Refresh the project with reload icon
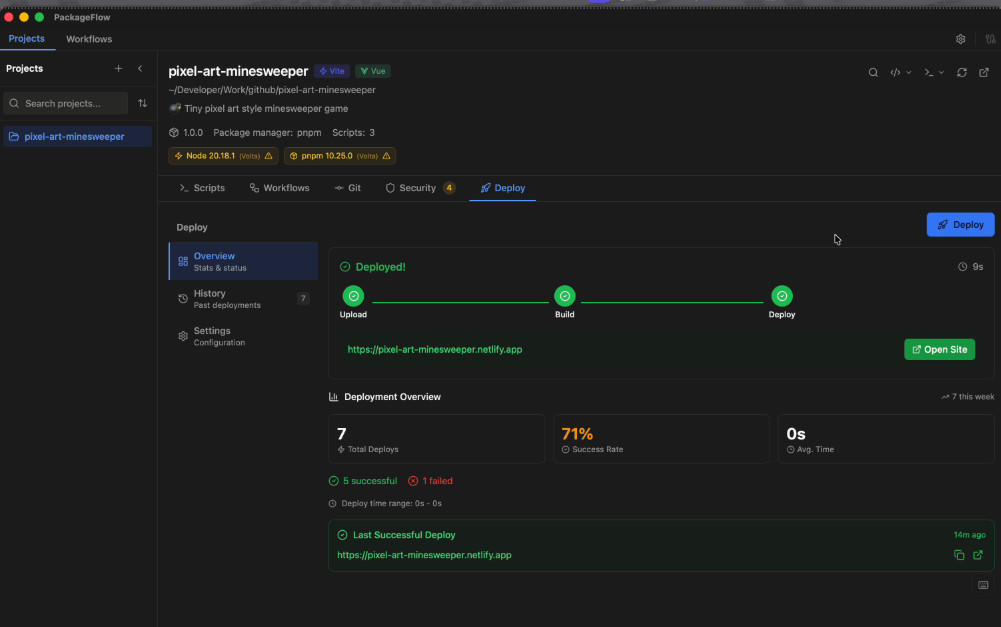1001x627 pixels. pyautogui.click(x=961, y=72)
